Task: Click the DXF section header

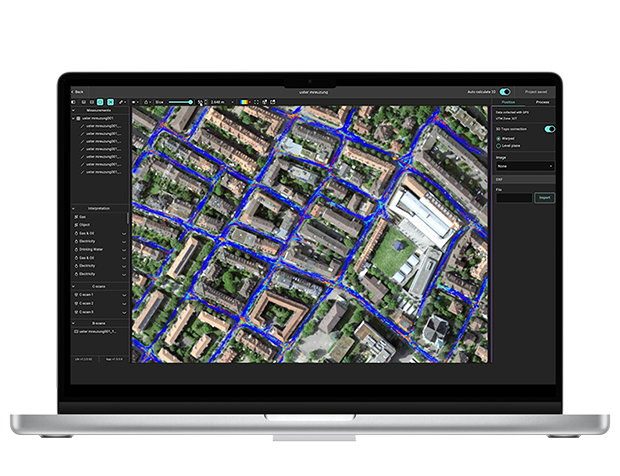Action: click(524, 179)
